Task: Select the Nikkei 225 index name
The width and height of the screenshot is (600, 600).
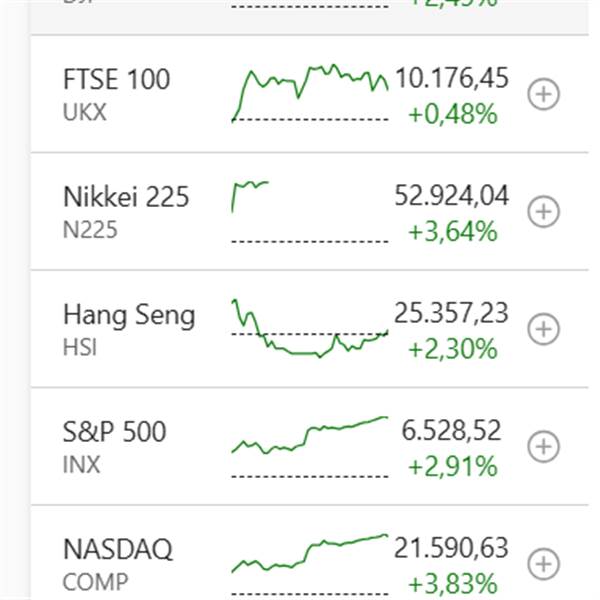Action: 125,197
